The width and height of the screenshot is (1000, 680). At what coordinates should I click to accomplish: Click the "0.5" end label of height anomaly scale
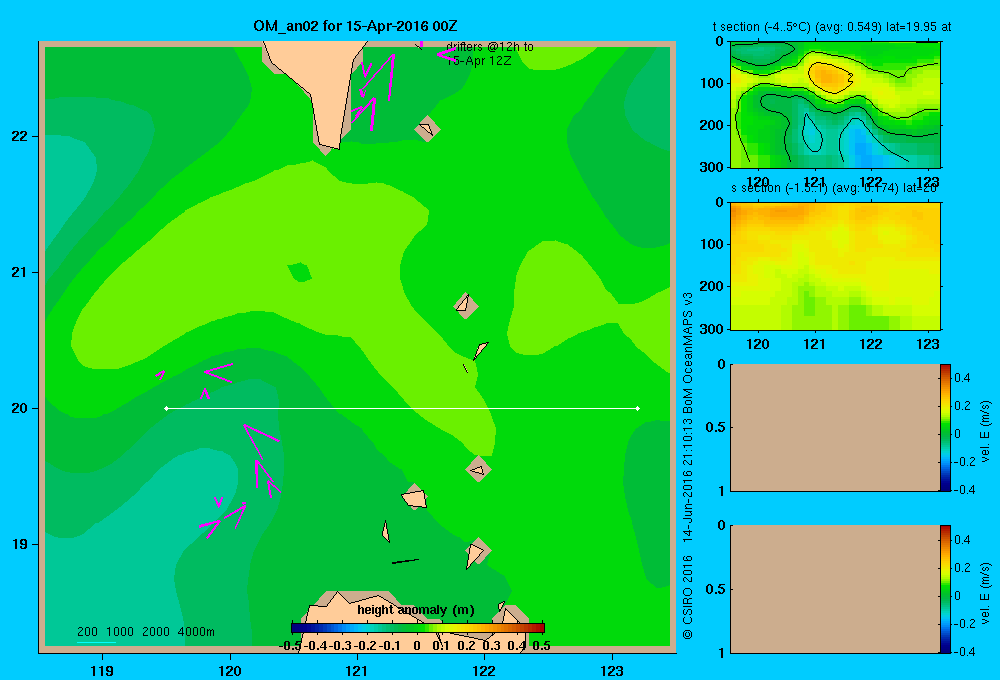(541, 646)
